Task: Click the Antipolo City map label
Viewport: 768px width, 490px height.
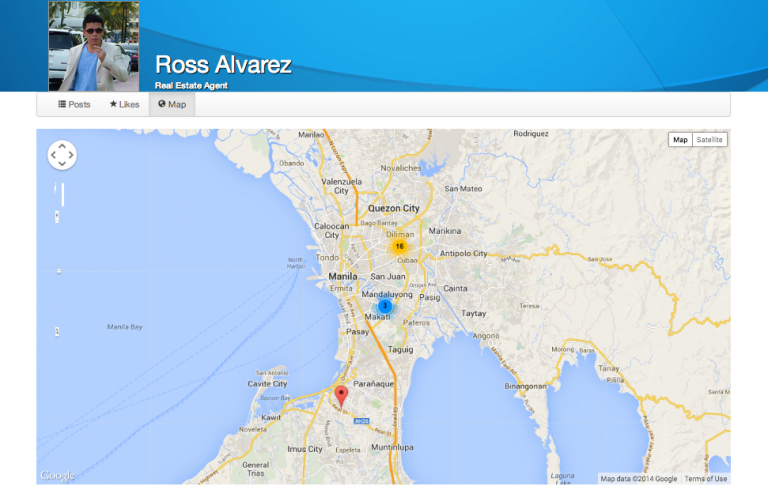Action: [x=463, y=253]
